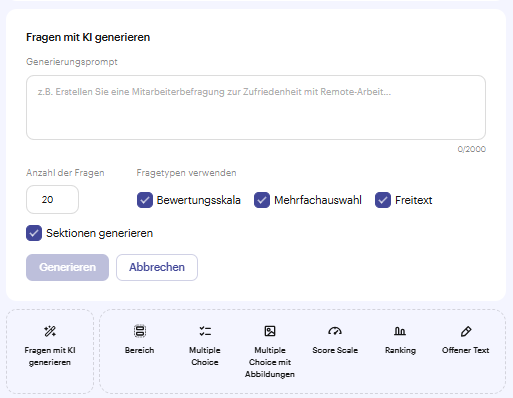Screen dimensions: 513x398
Task: Focus the Generierungsprompt text area
Action: click(x=256, y=107)
